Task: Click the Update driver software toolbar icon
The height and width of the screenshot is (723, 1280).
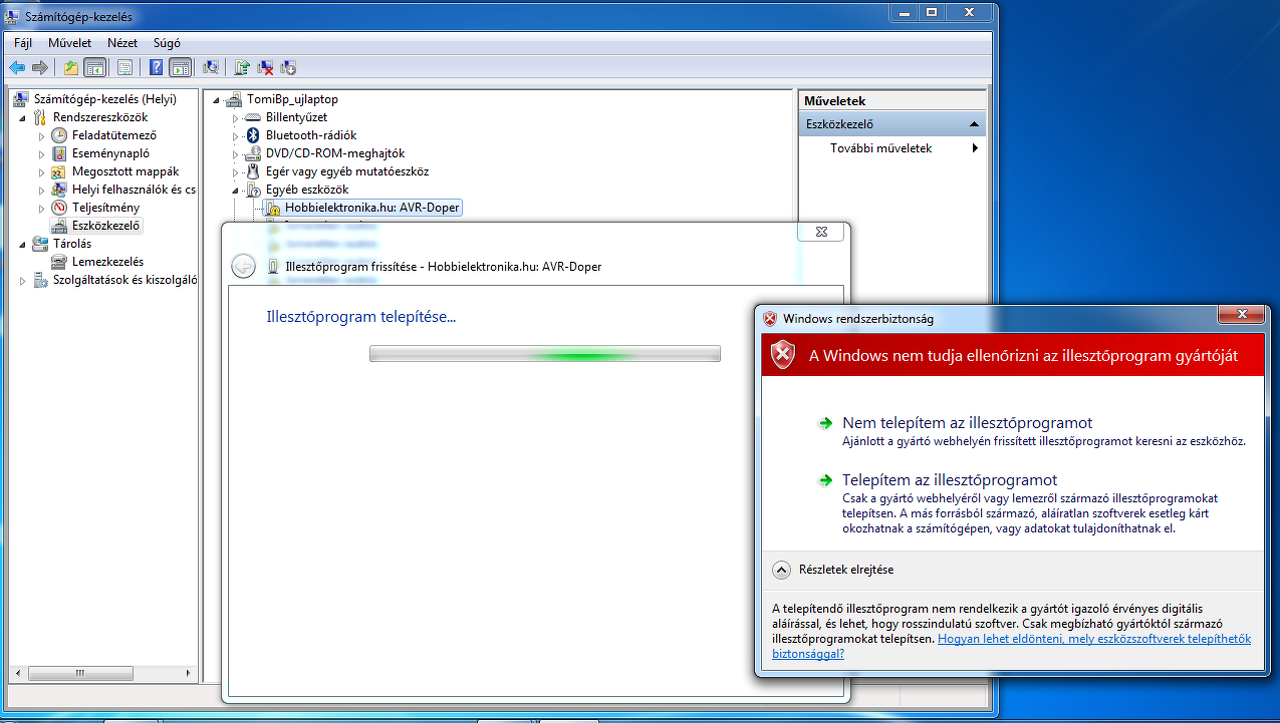Action: (242, 68)
